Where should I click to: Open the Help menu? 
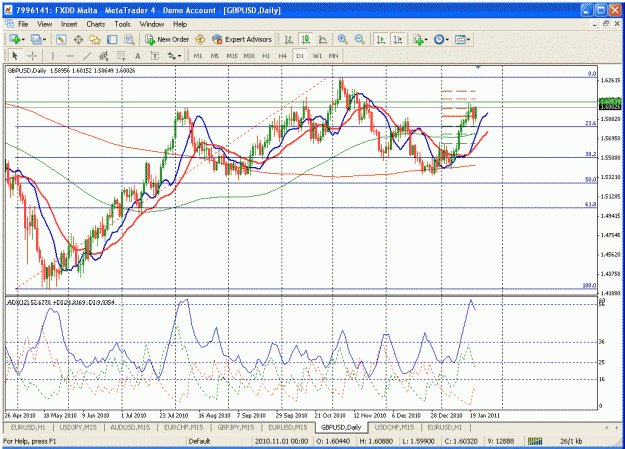[x=180, y=24]
